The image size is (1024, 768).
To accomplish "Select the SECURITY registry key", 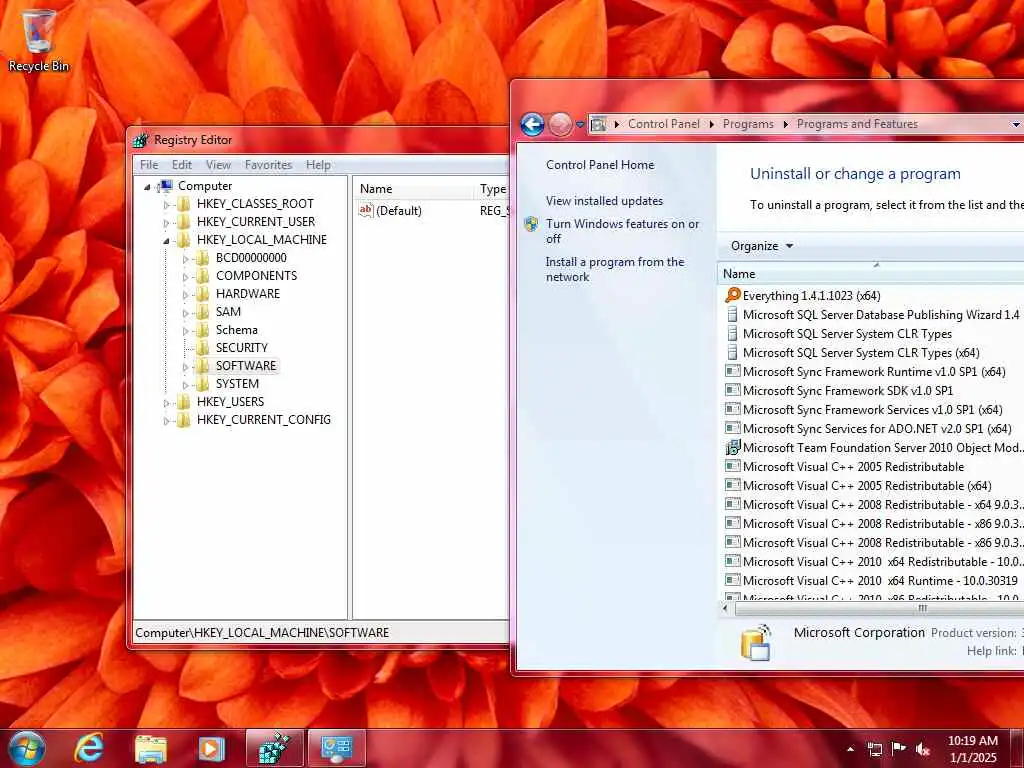I will tap(242, 348).
